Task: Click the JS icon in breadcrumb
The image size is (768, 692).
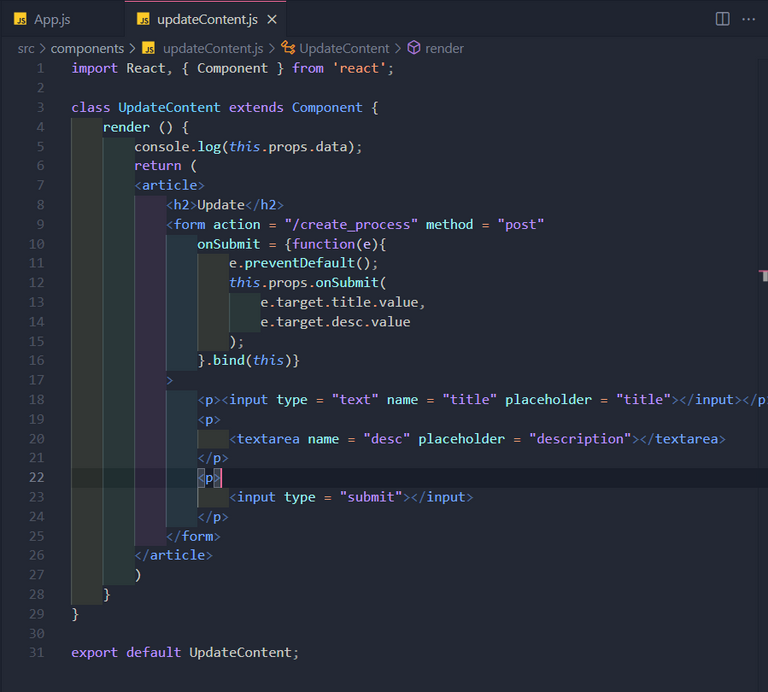Action: 148,48
